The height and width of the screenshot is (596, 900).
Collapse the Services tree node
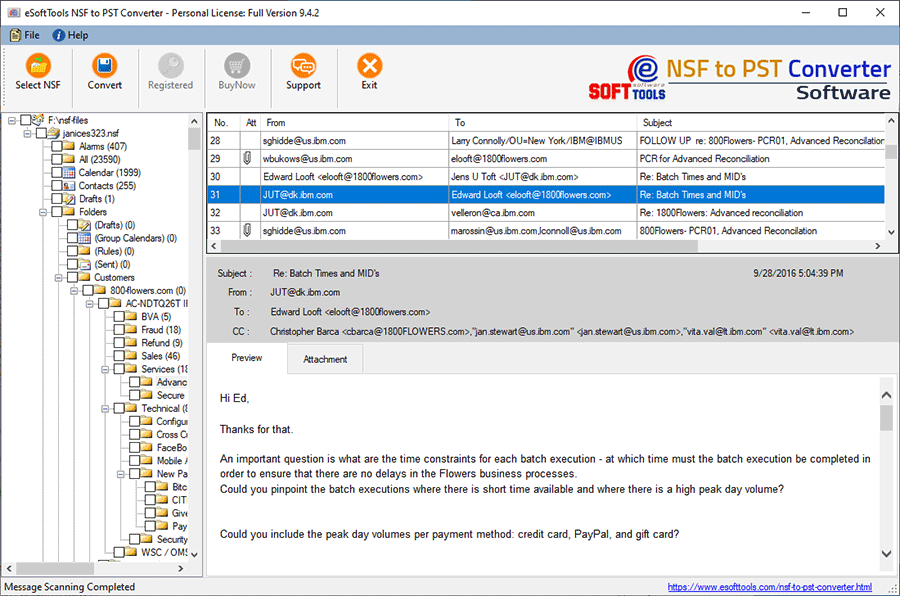click(x=104, y=369)
